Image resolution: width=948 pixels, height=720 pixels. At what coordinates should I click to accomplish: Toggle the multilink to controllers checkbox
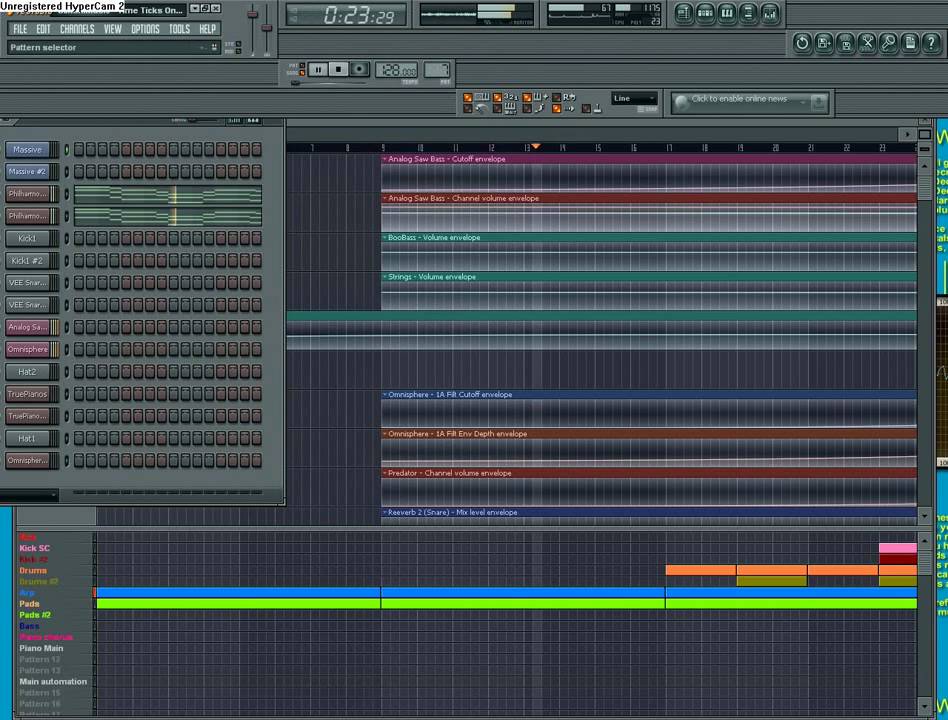pos(586,109)
